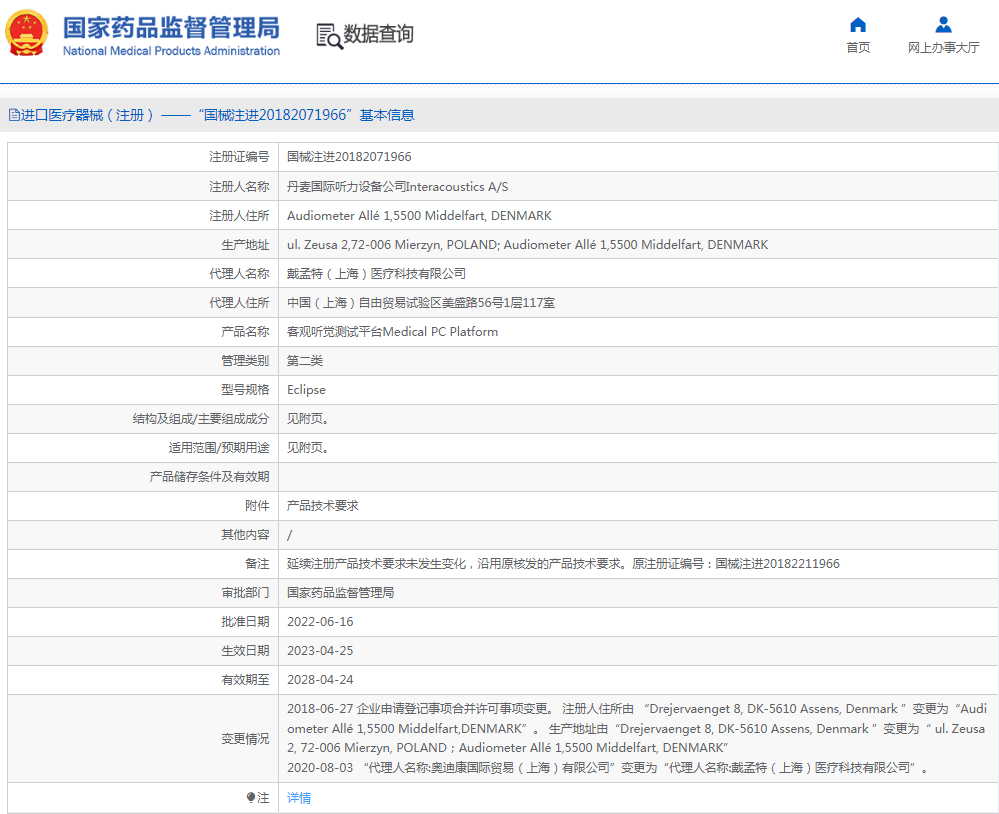Open the 首页 text link
Image resolution: width=999 pixels, height=814 pixels.
pos(857,48)
